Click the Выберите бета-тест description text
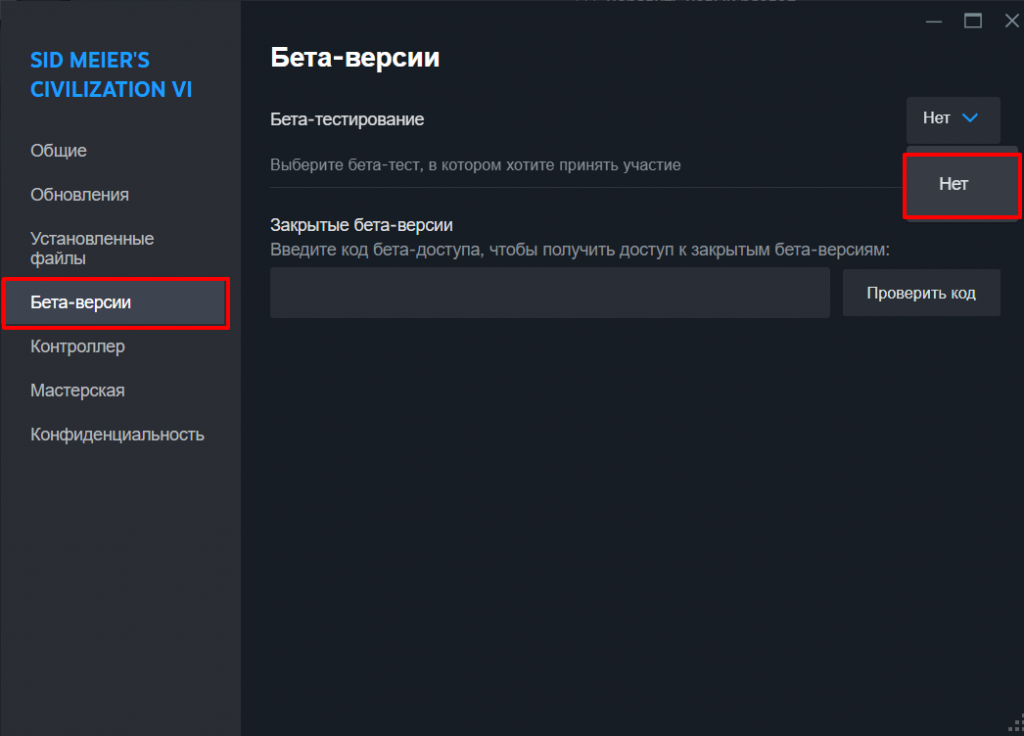 (x=475, y=165)
